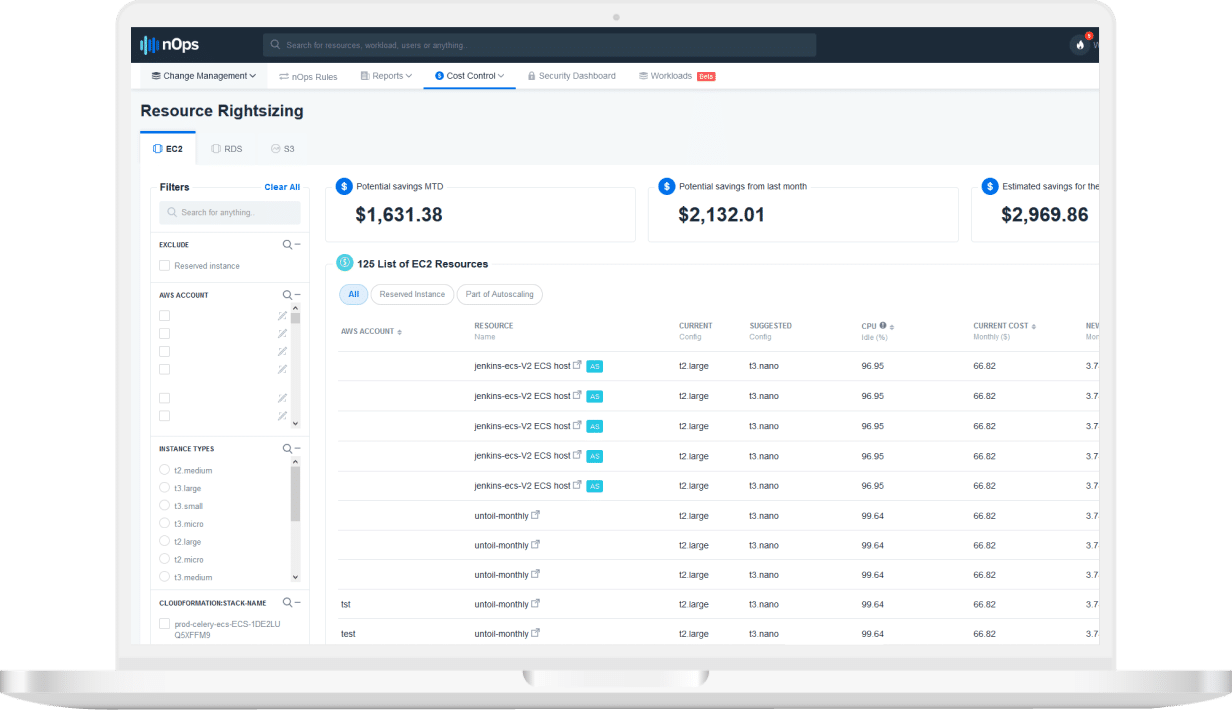
Task: Collapse the CLOUDFORMATION:STACK-NAME filter section
Action: (298, 604)
